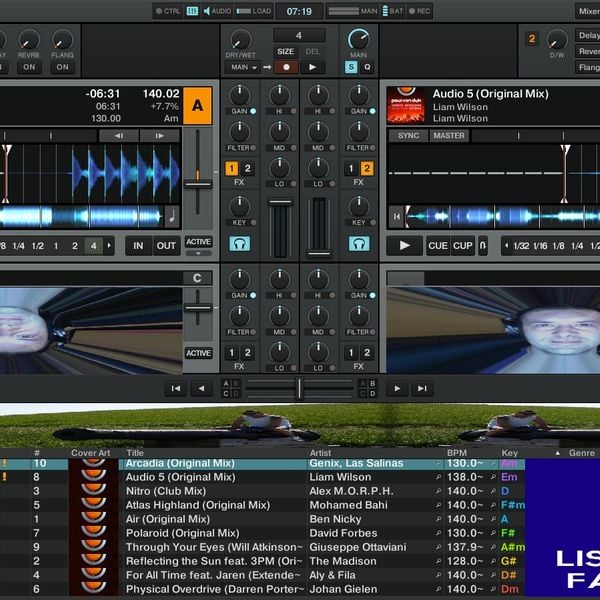600x600 pixels.
Task: Click the Deck A letter badge
Action: [197, 105]
